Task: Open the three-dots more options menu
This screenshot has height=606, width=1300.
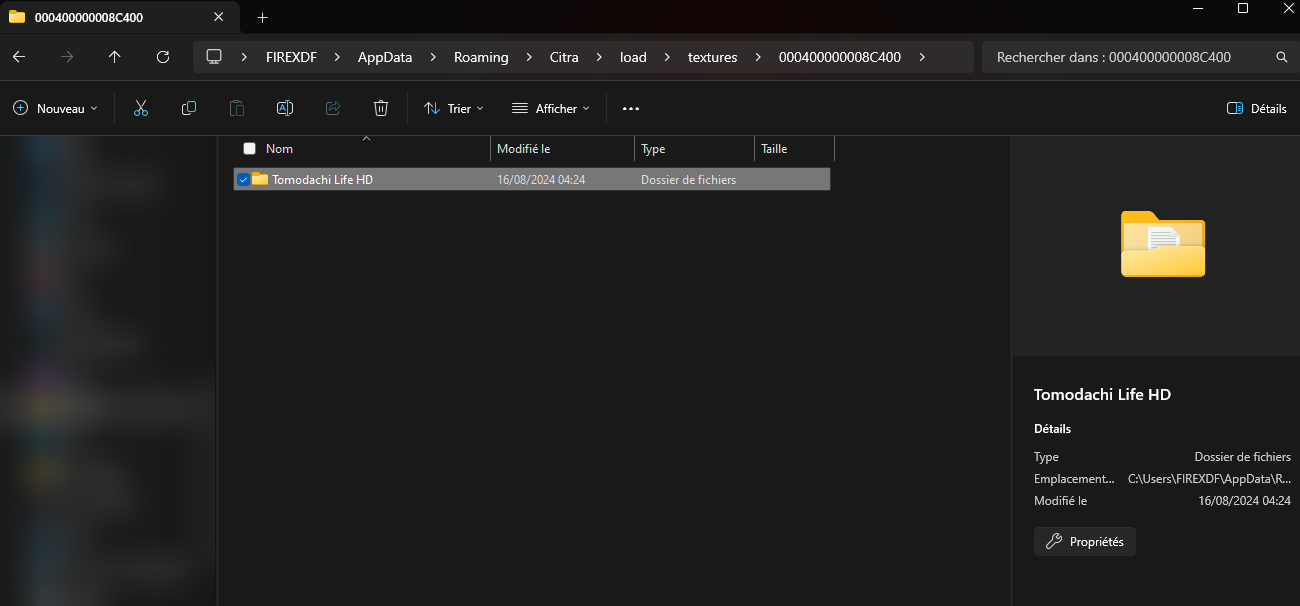Action: [x=630, y=108]
